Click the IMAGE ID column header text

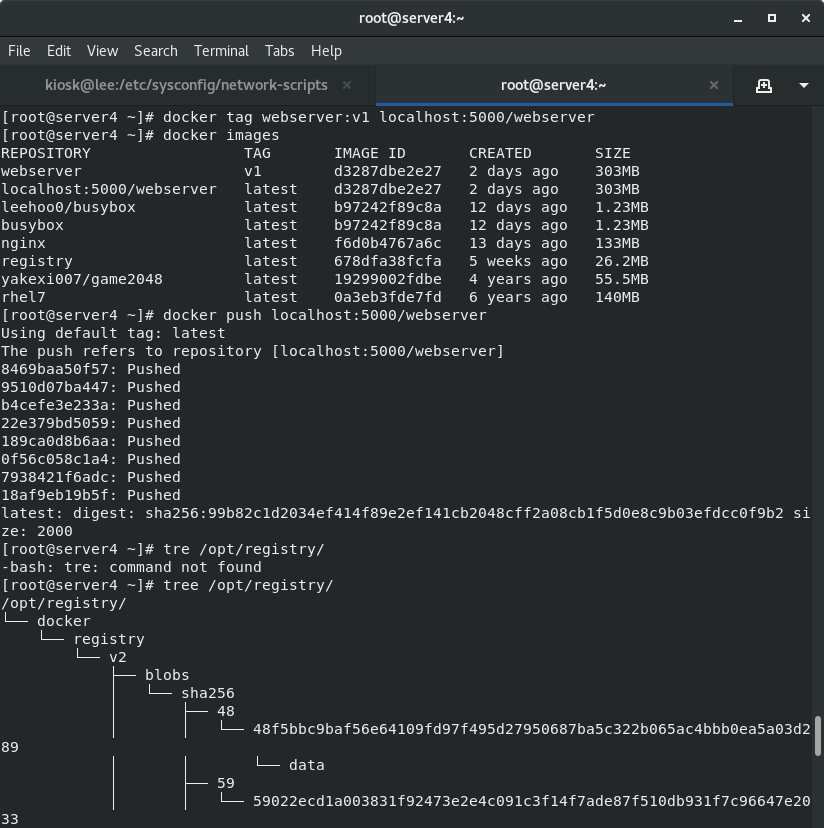coord(370,153)
